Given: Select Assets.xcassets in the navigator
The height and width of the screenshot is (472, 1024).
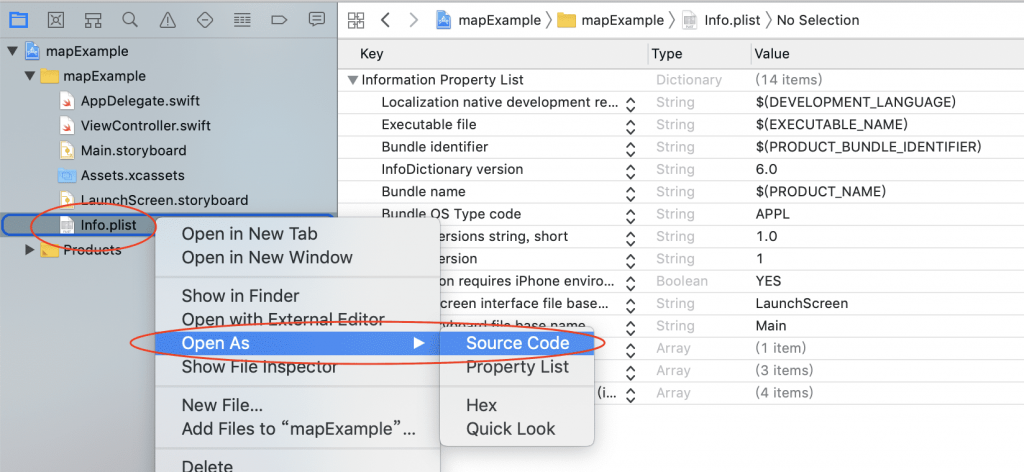Looking at the screenshot, I should click(133, 175).
